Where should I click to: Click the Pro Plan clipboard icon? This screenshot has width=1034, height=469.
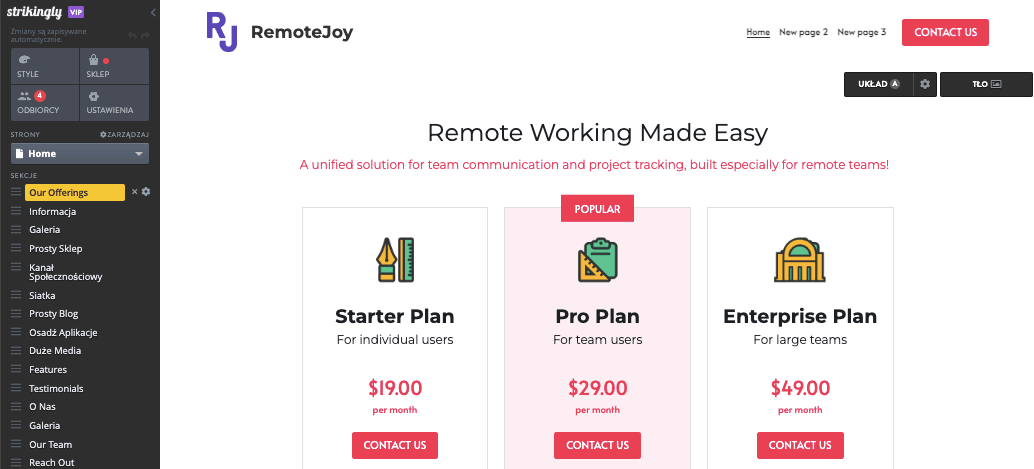click(597, 260)
